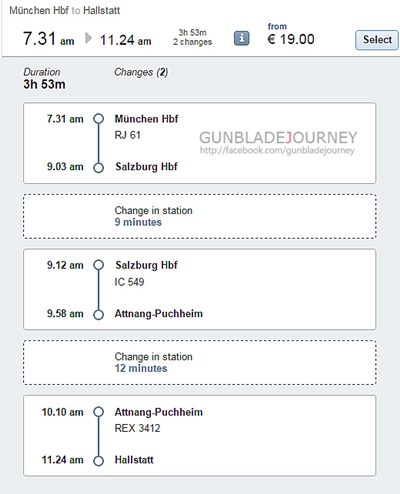Click the arrow between departure and arrival times
Viewport: 400px width, 494px height.
[88, 38]
